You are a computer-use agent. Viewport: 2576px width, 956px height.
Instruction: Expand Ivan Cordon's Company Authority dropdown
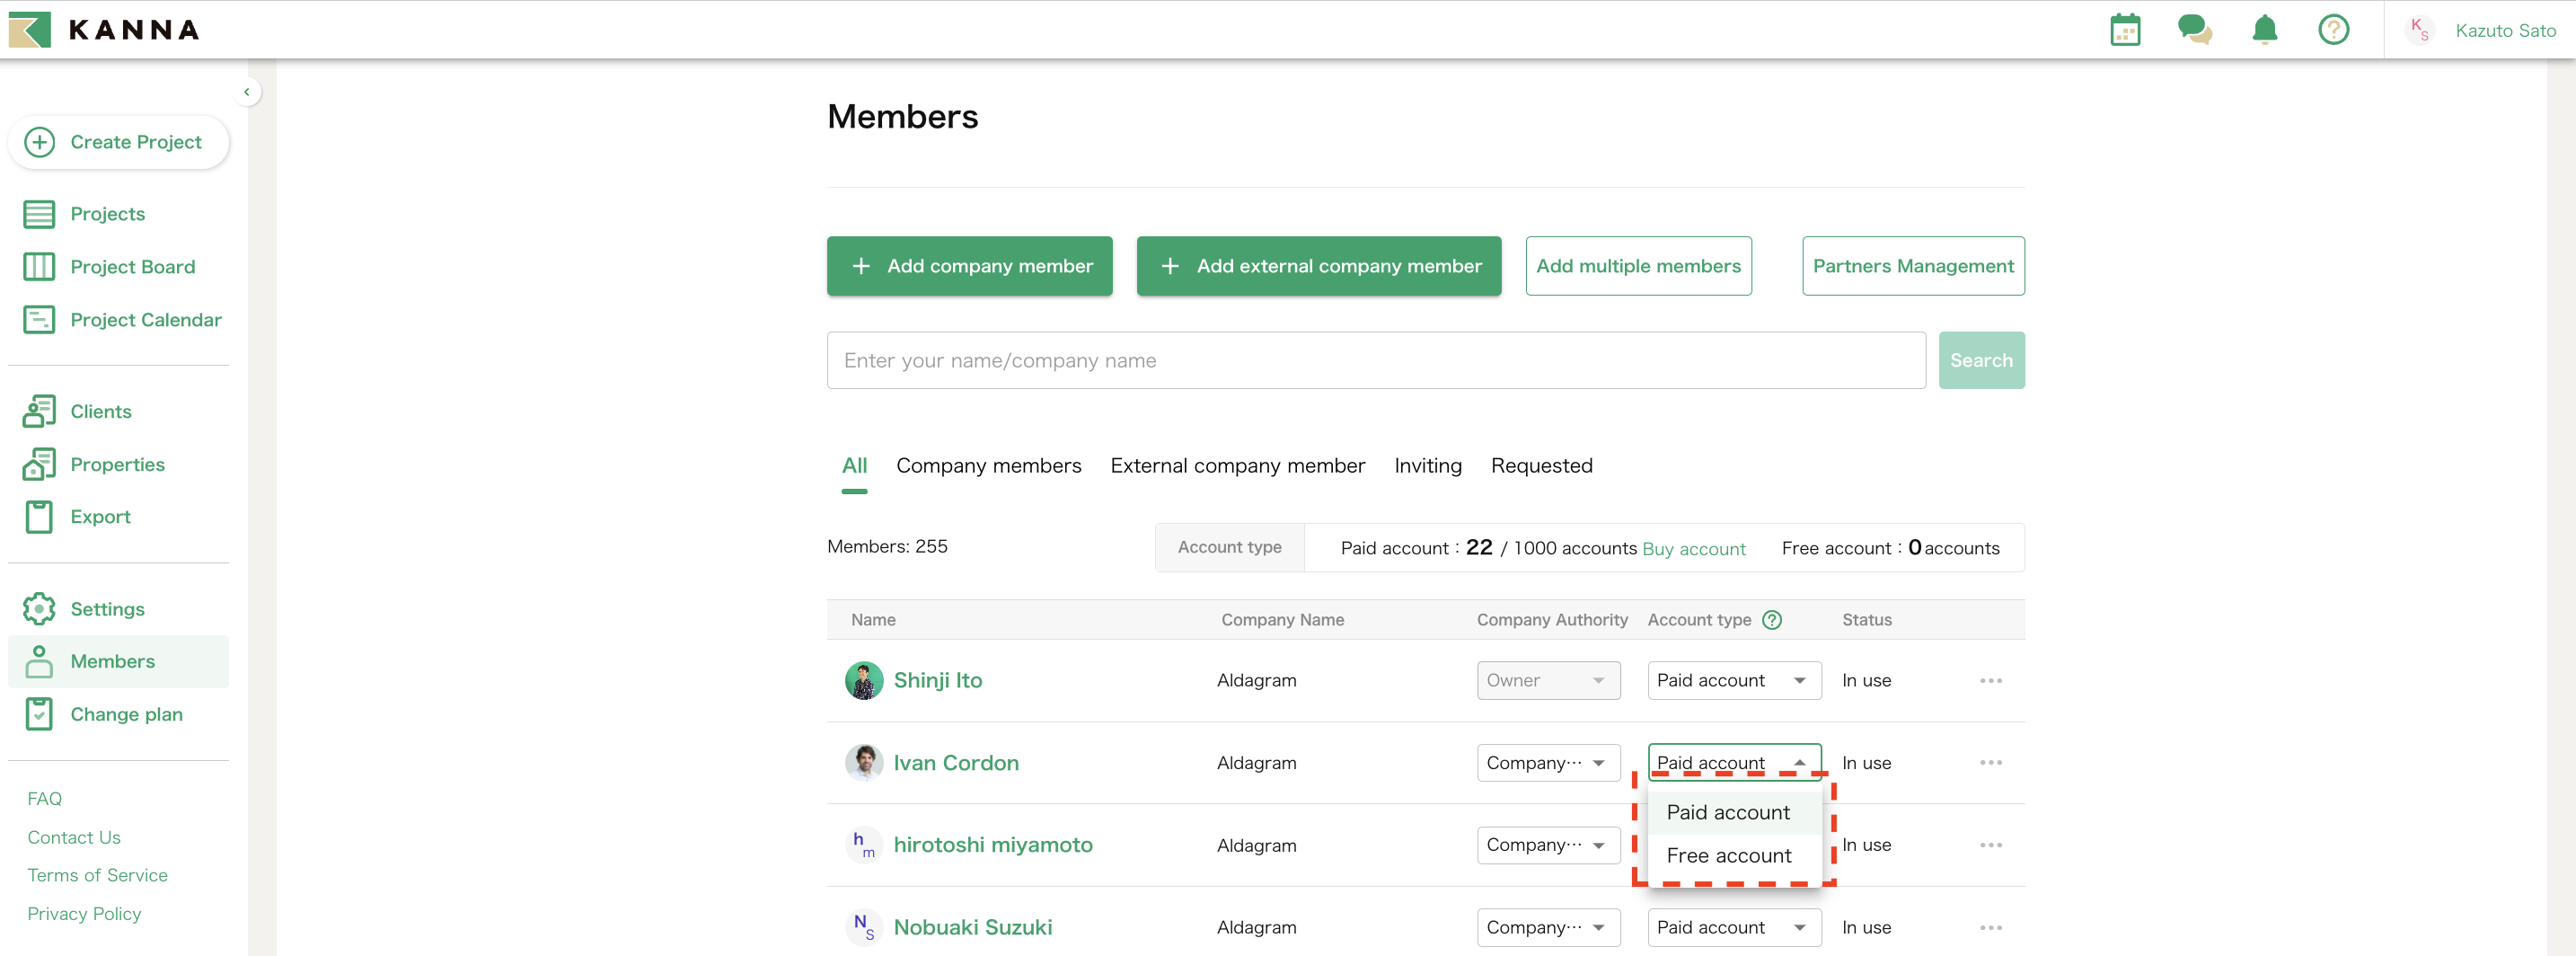[x=1547, y=763]
